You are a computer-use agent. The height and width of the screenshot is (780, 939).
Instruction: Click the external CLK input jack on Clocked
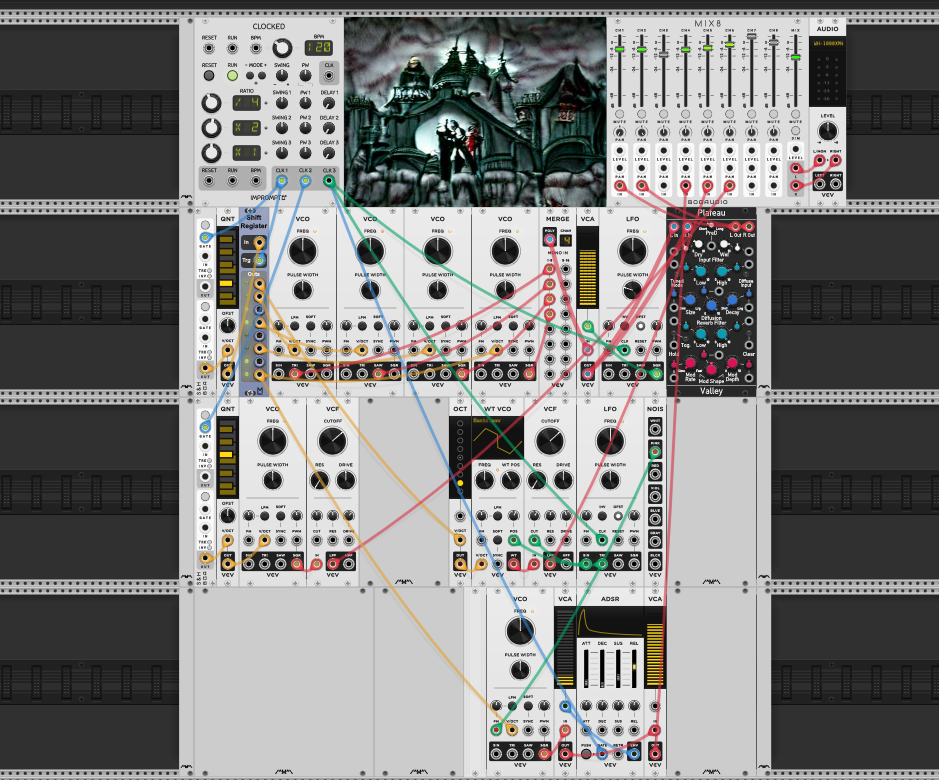(x=329, y=75)
